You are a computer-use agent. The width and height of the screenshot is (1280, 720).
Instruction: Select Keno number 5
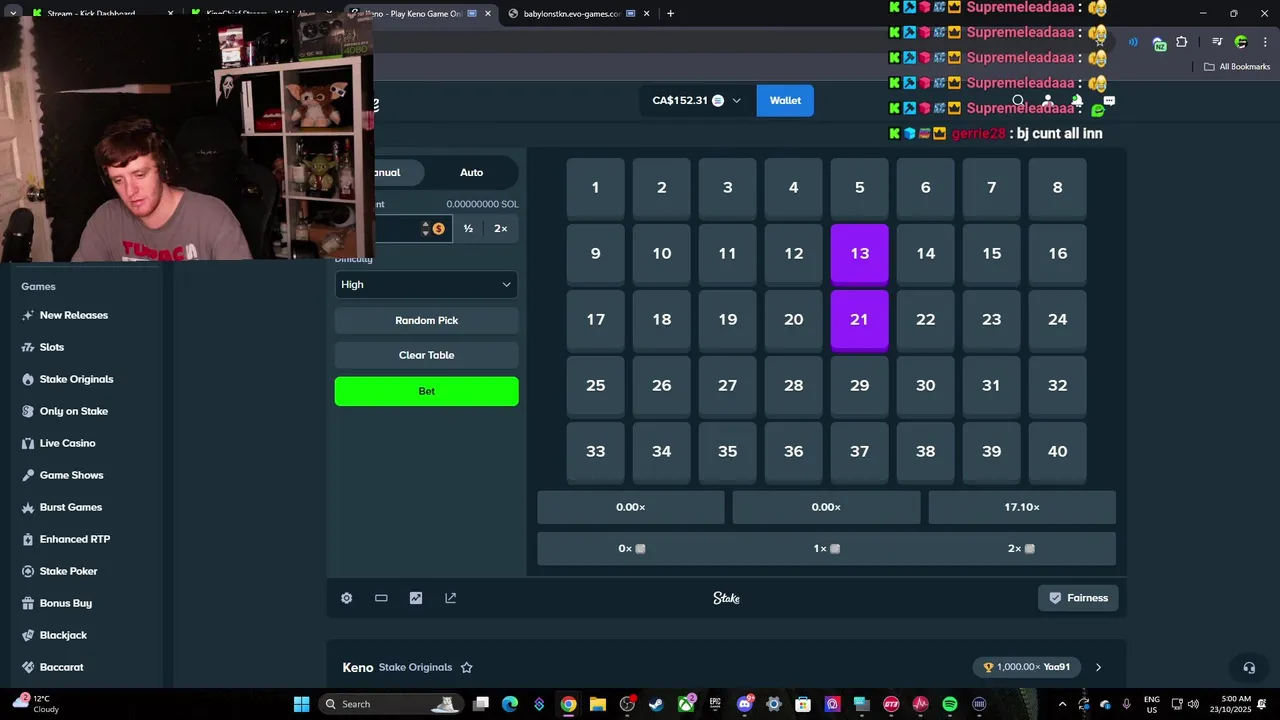860,188
